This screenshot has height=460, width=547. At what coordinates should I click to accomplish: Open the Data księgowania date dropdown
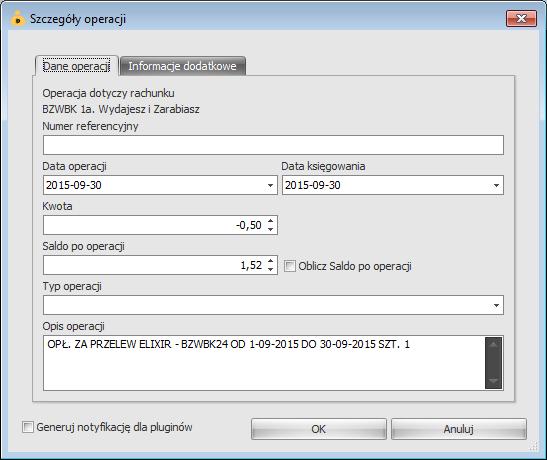pyautogui.click(x=496, y=185)
